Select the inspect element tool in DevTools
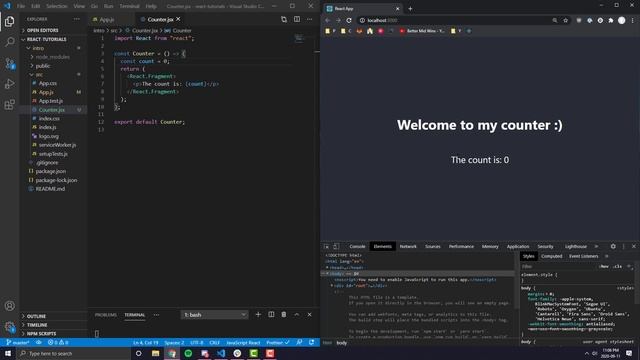 [327, 247]
